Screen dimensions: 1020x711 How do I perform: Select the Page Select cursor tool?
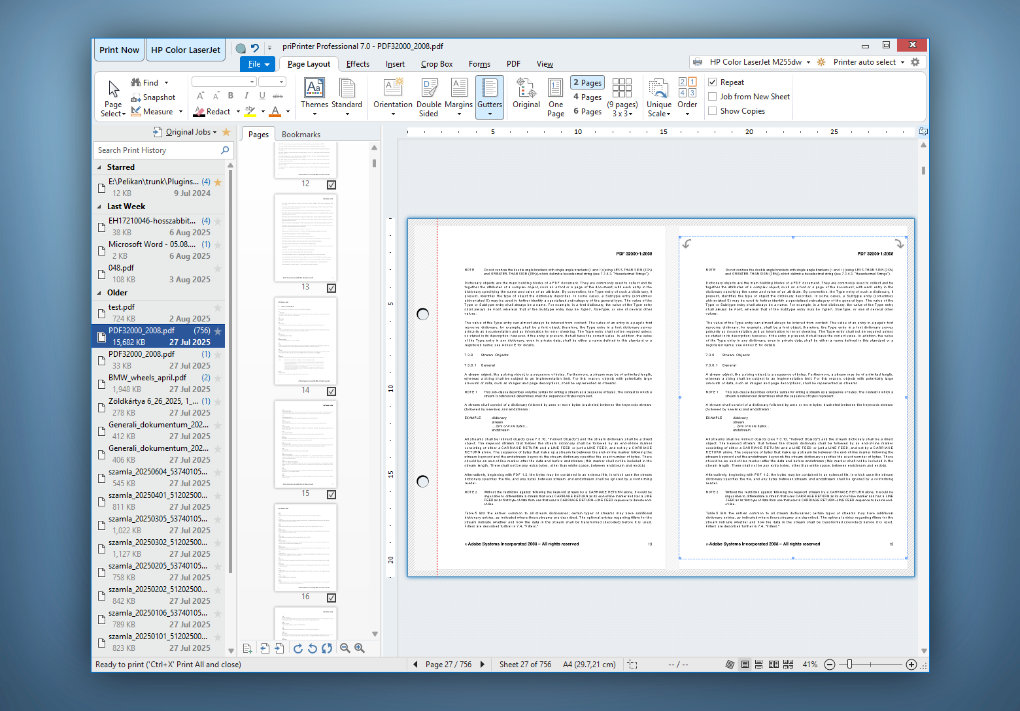(x=113, y=98)
